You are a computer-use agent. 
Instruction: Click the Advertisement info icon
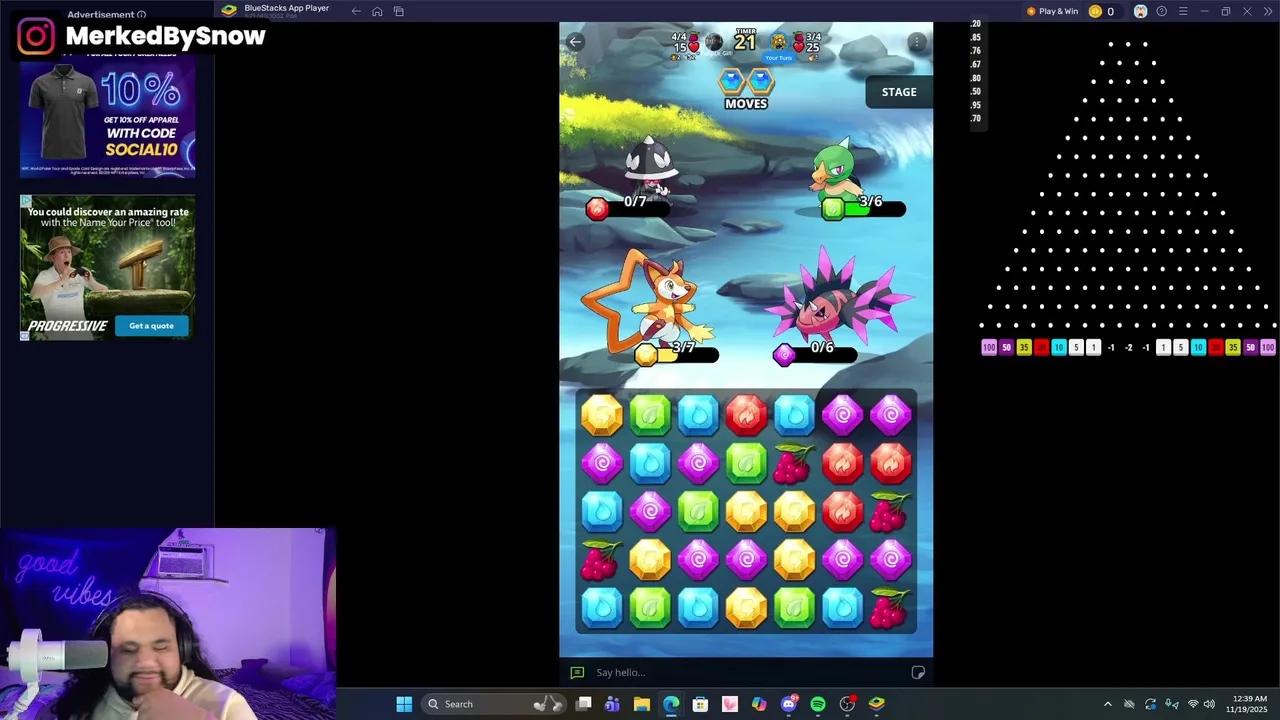(x=141, y=15)
